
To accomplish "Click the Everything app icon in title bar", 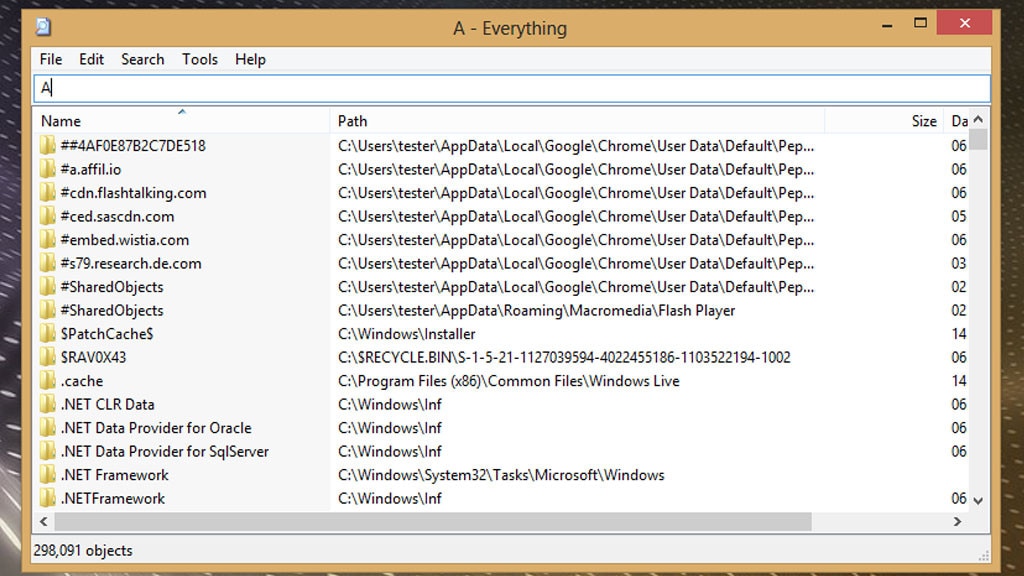I will pyautogui.click(x=43, y=28).
